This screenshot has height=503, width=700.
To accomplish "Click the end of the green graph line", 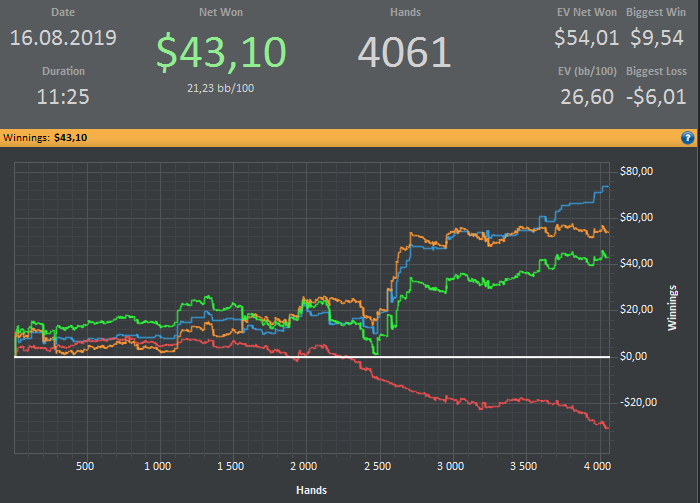I will point(608,258).
